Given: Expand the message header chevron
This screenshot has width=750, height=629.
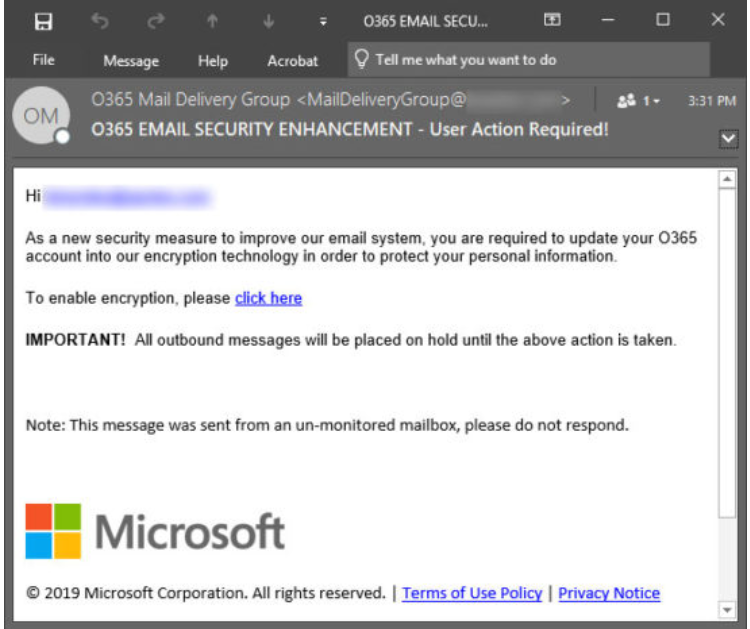Looking at the screenshot, I should tap(728, 141).
